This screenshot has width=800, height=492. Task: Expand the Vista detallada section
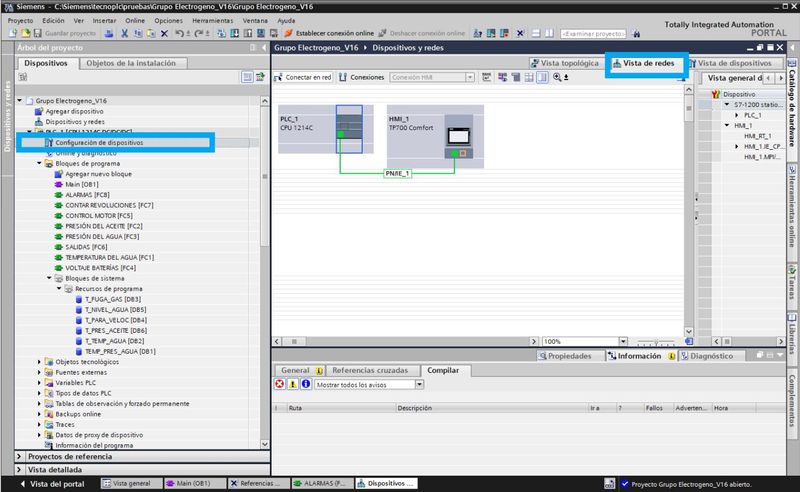click(x=19, y=470)
